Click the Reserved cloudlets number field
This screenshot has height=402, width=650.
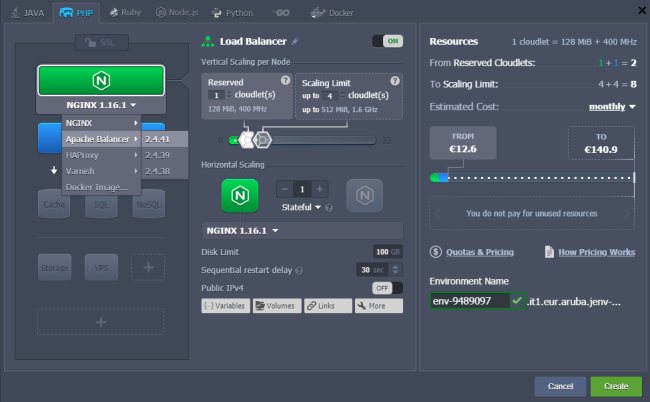click(216, 95)
